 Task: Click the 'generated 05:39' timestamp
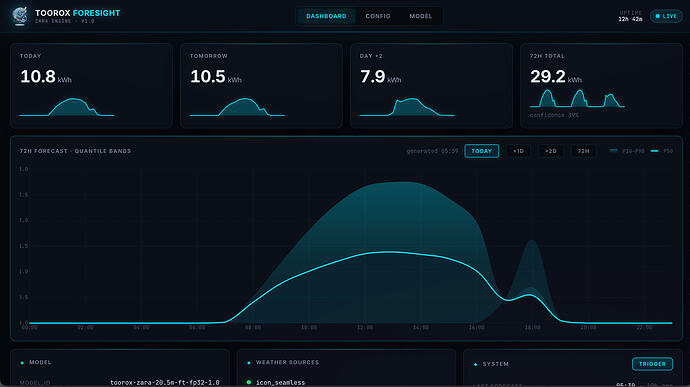[432, 151]
